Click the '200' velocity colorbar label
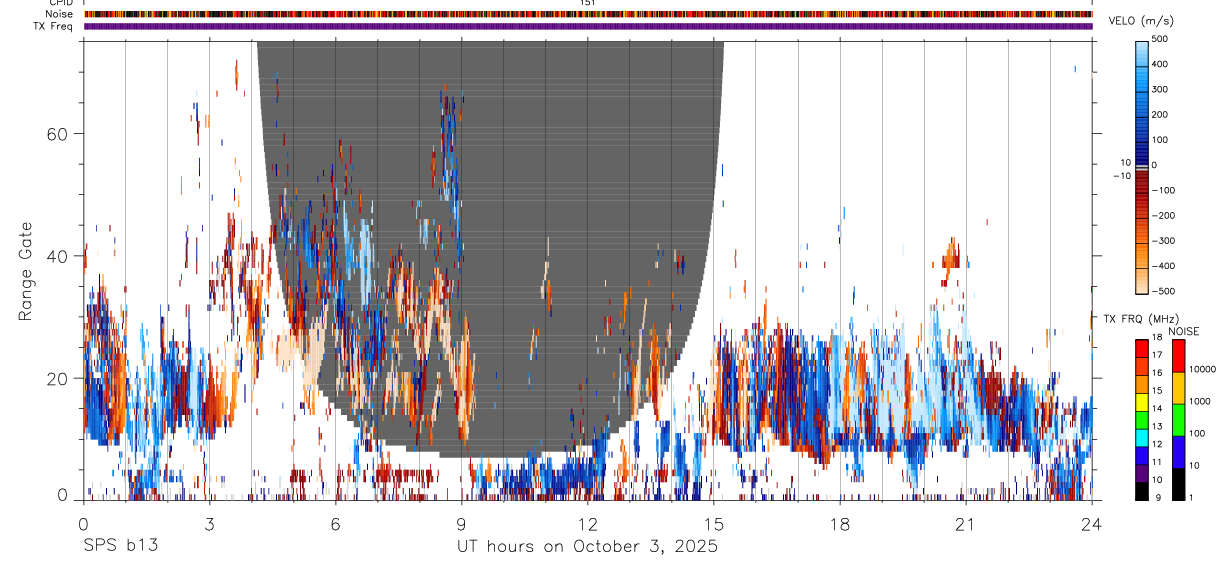This screenshot has width=1228, height=567. pyautogui.click(x=1160, y=114)
